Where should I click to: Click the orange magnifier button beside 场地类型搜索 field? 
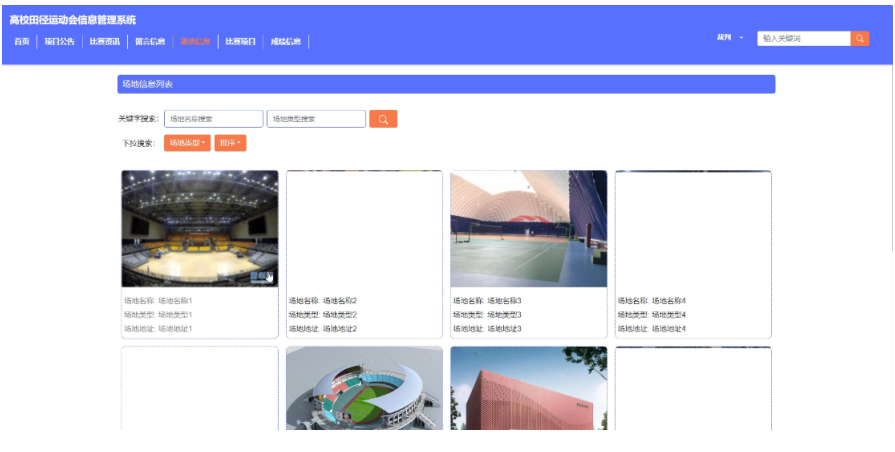pyautogui.click(x=383, y=119)
